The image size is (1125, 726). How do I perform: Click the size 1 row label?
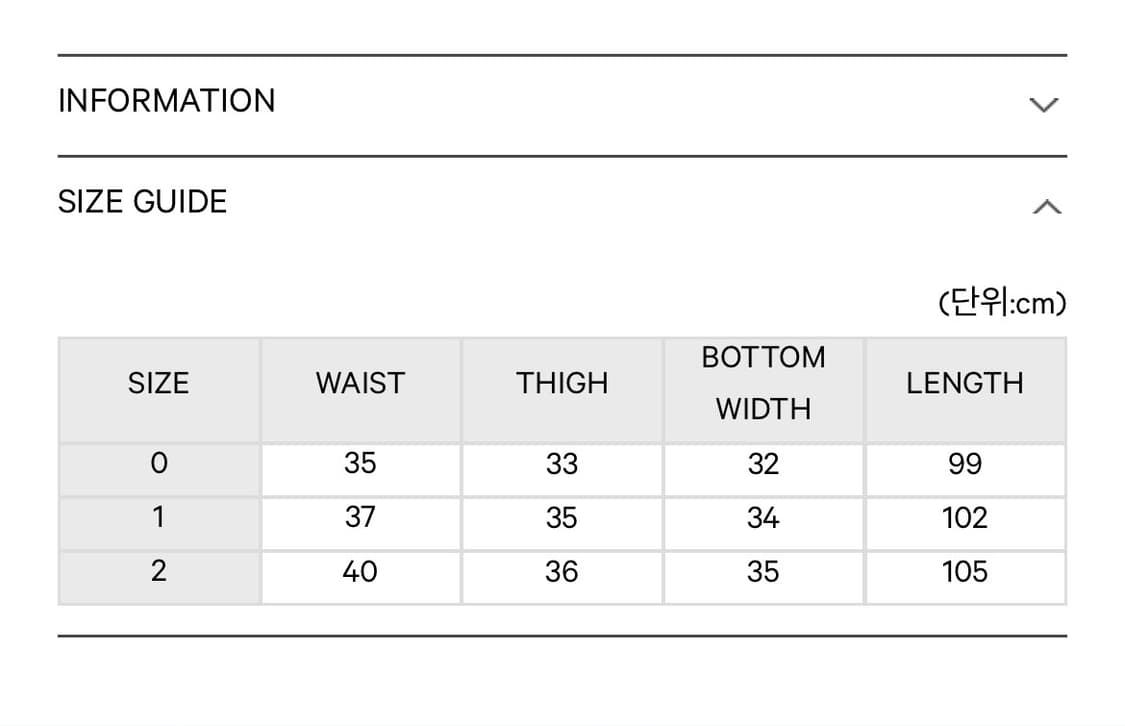coord(158,518)
